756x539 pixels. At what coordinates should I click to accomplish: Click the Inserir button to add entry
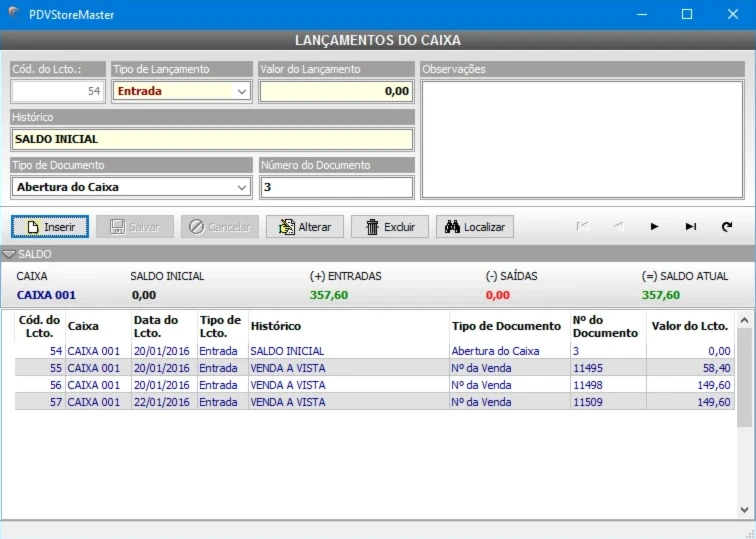pyautogui.click(x=50, y=227)
